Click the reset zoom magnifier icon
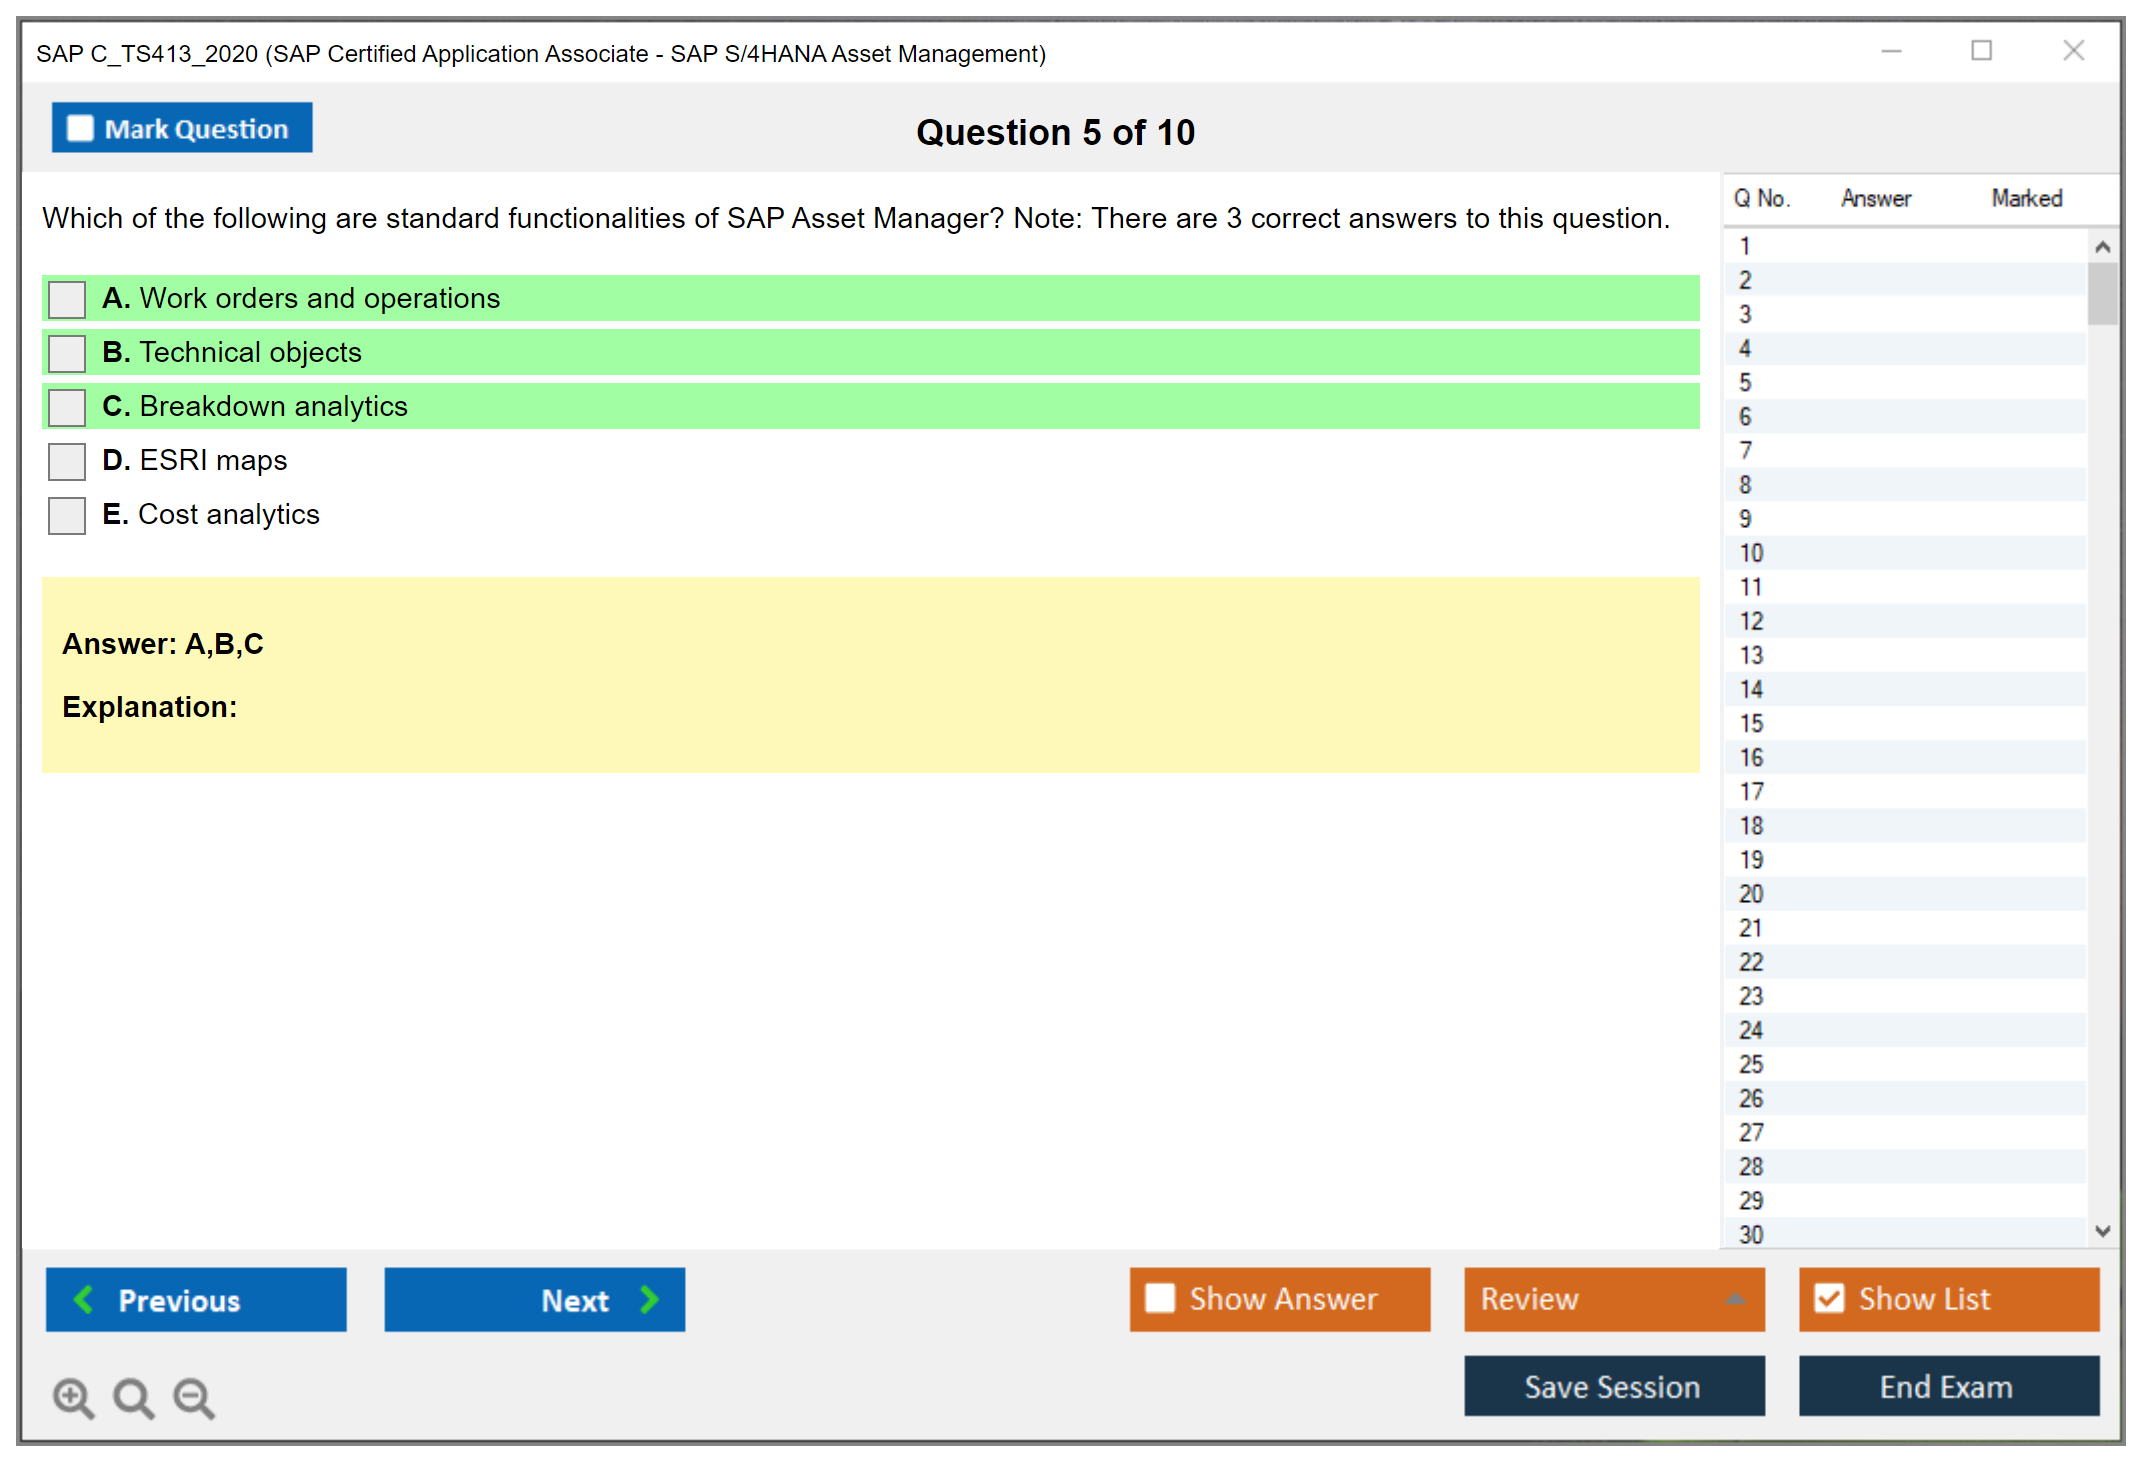Viewport: 2150px width, 1470px height. point(133,1397)
